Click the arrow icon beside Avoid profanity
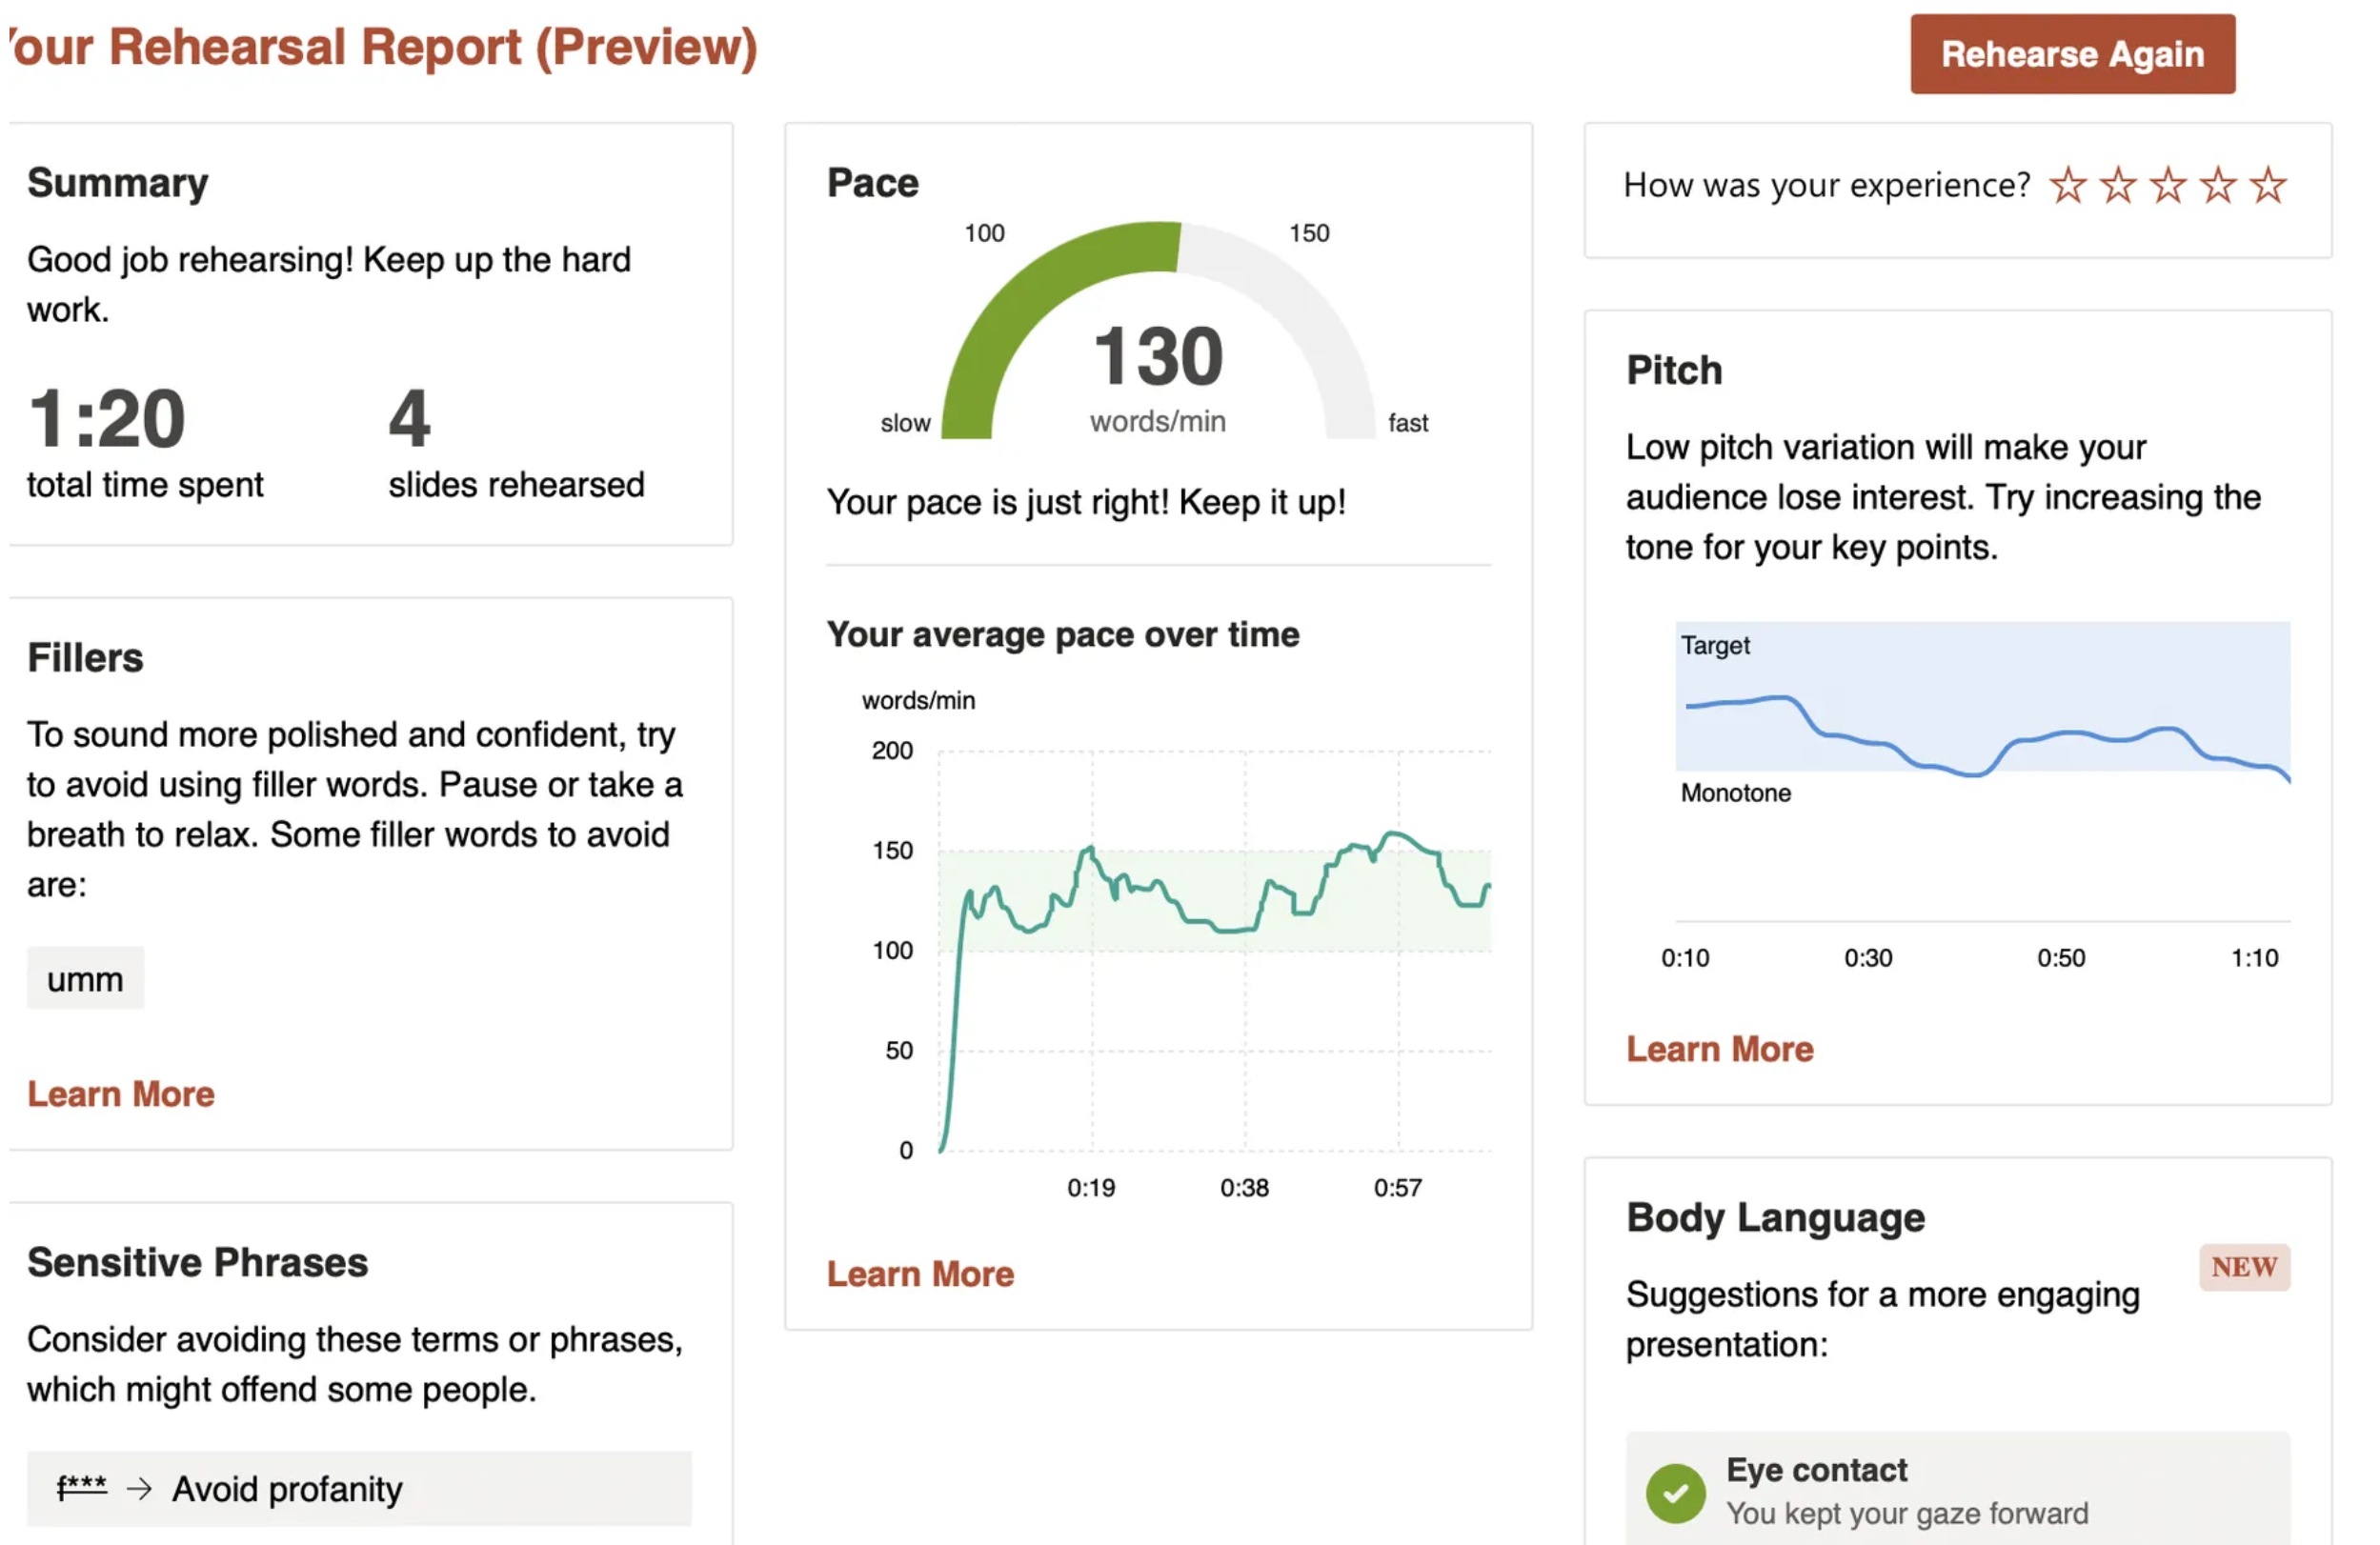Screen dimensions: 2380x1545 click(140, 1489)
